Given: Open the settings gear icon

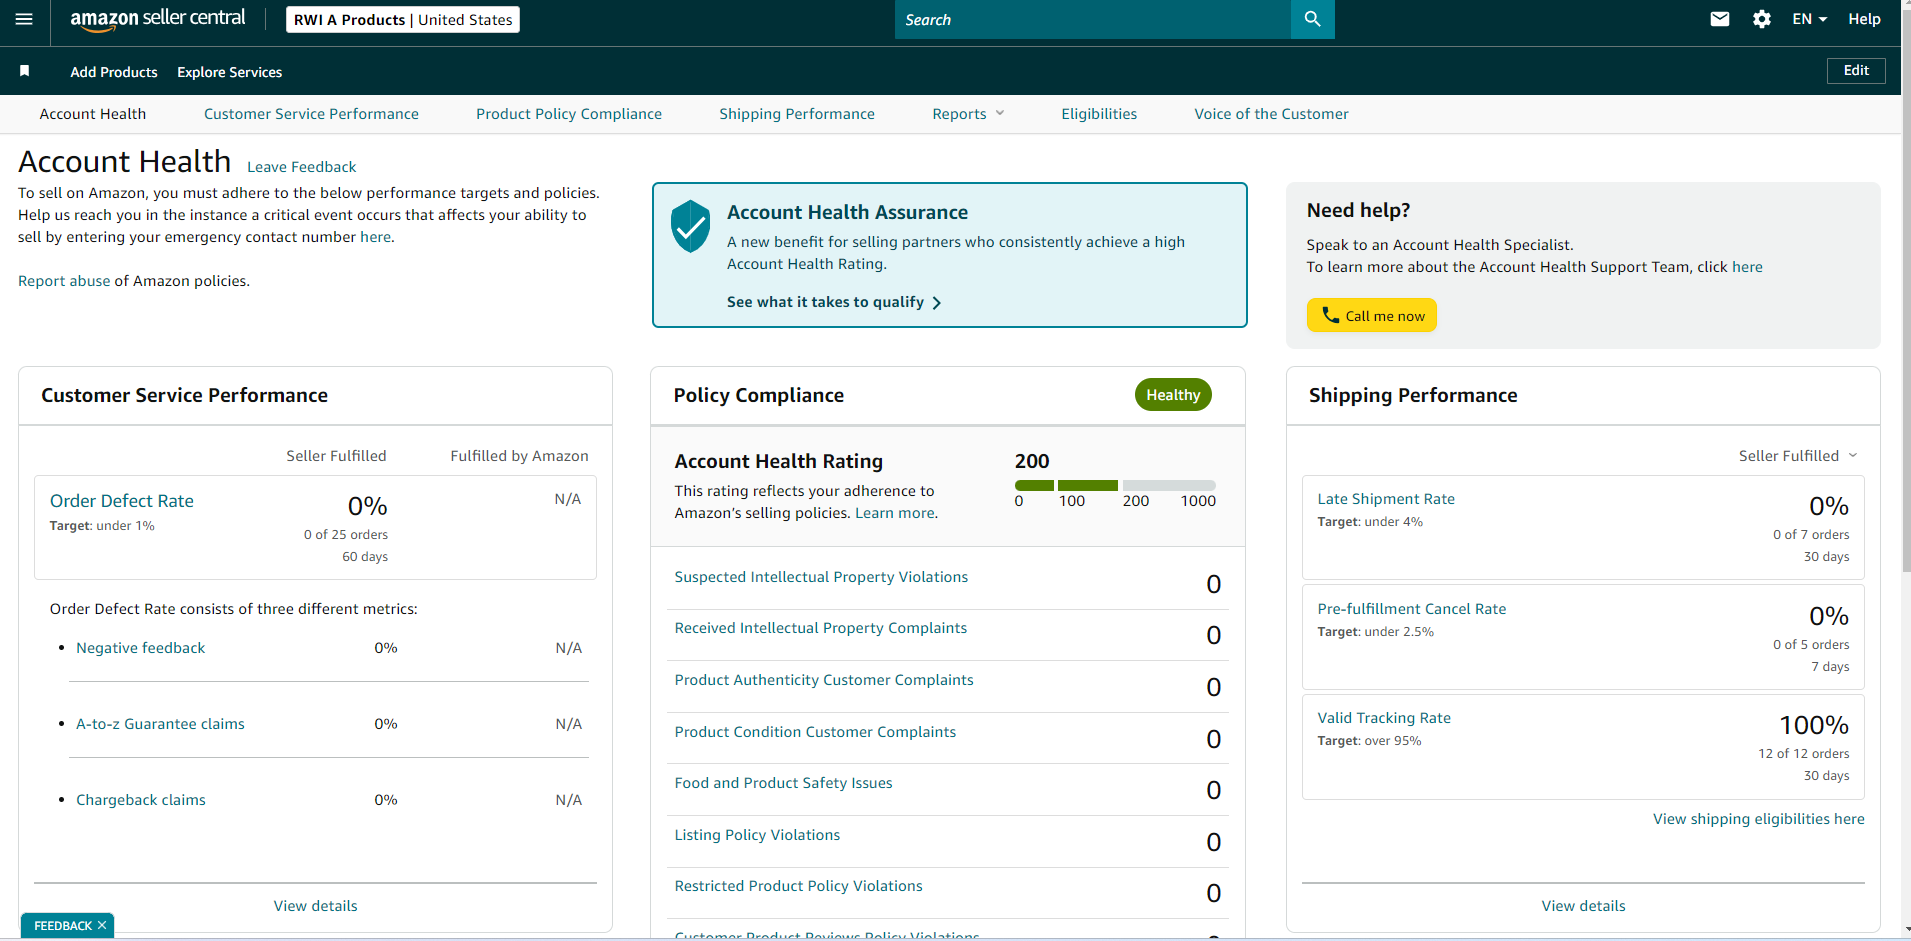Looking at the screenshot, I should [1762, 19].
